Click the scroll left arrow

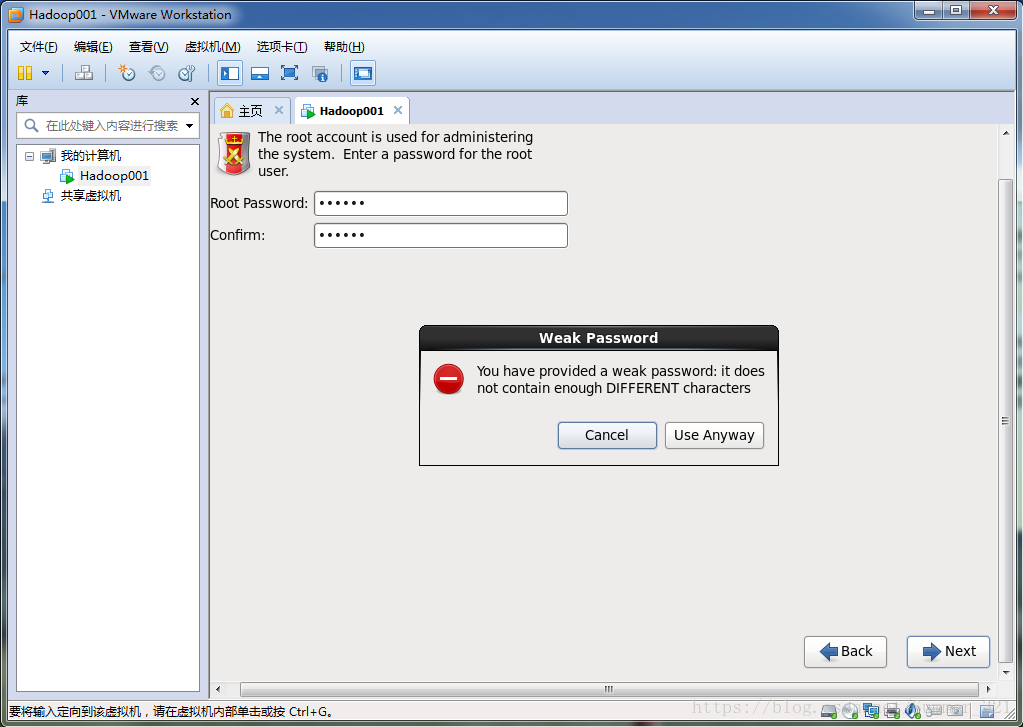218,689
